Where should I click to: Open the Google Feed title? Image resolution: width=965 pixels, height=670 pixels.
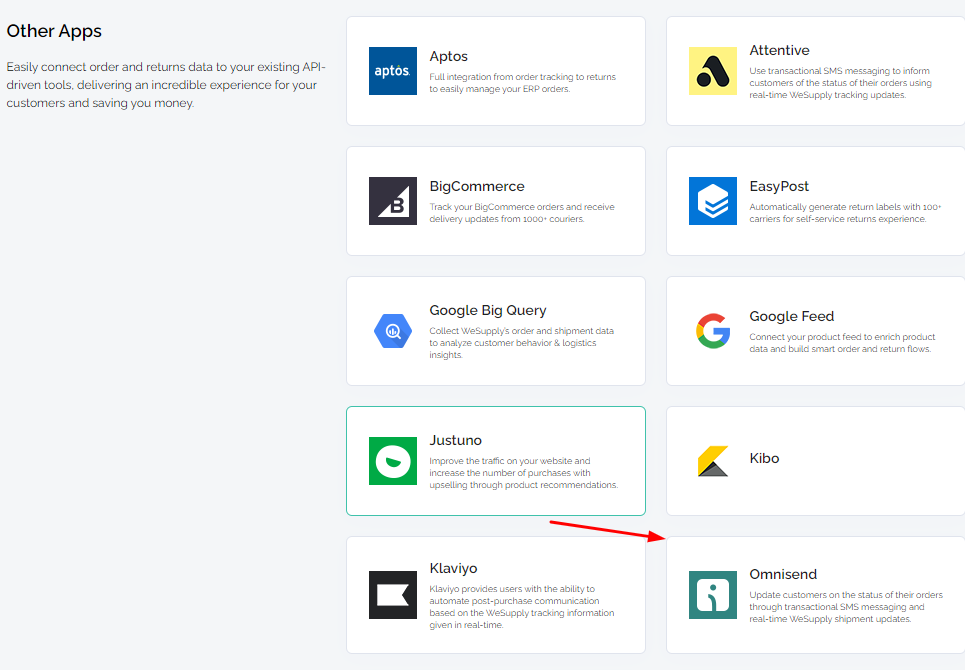[x=791, y=316]
